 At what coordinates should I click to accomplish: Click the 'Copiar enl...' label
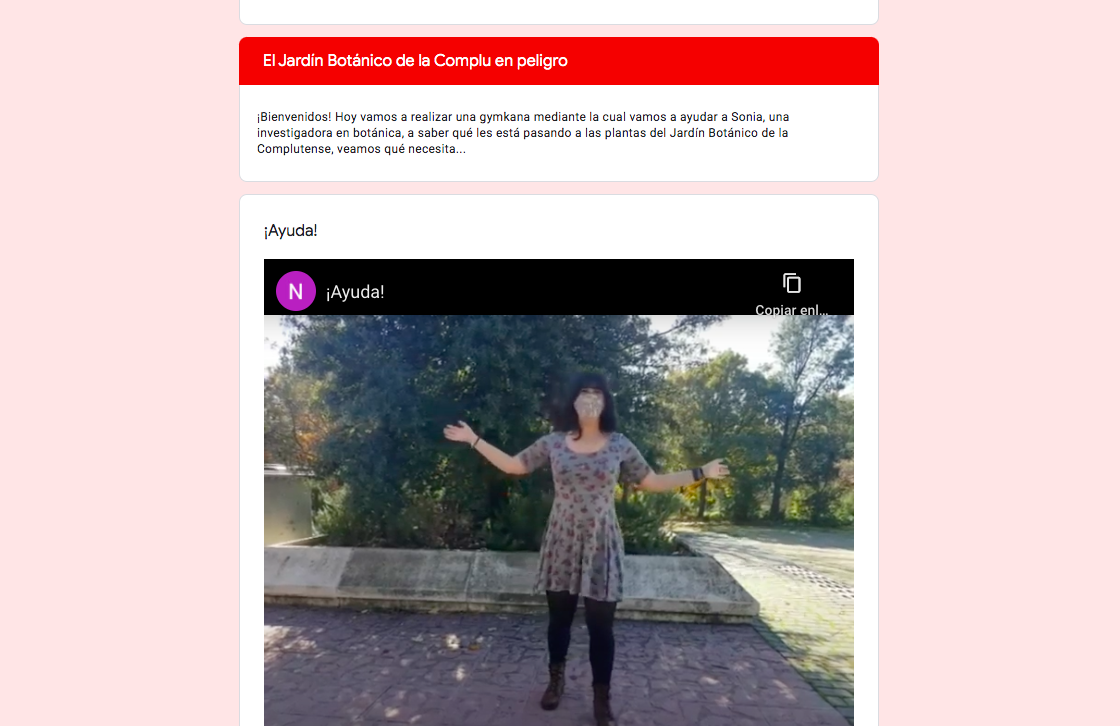point(791,309)
